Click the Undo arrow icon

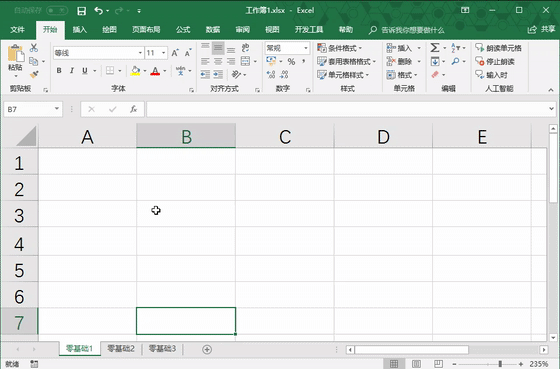point(99,11)
